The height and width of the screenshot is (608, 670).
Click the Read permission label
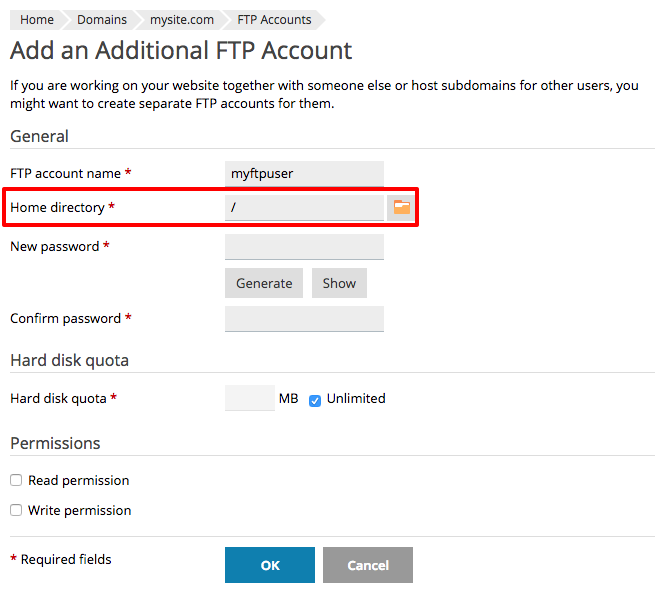tap(79, 481)
